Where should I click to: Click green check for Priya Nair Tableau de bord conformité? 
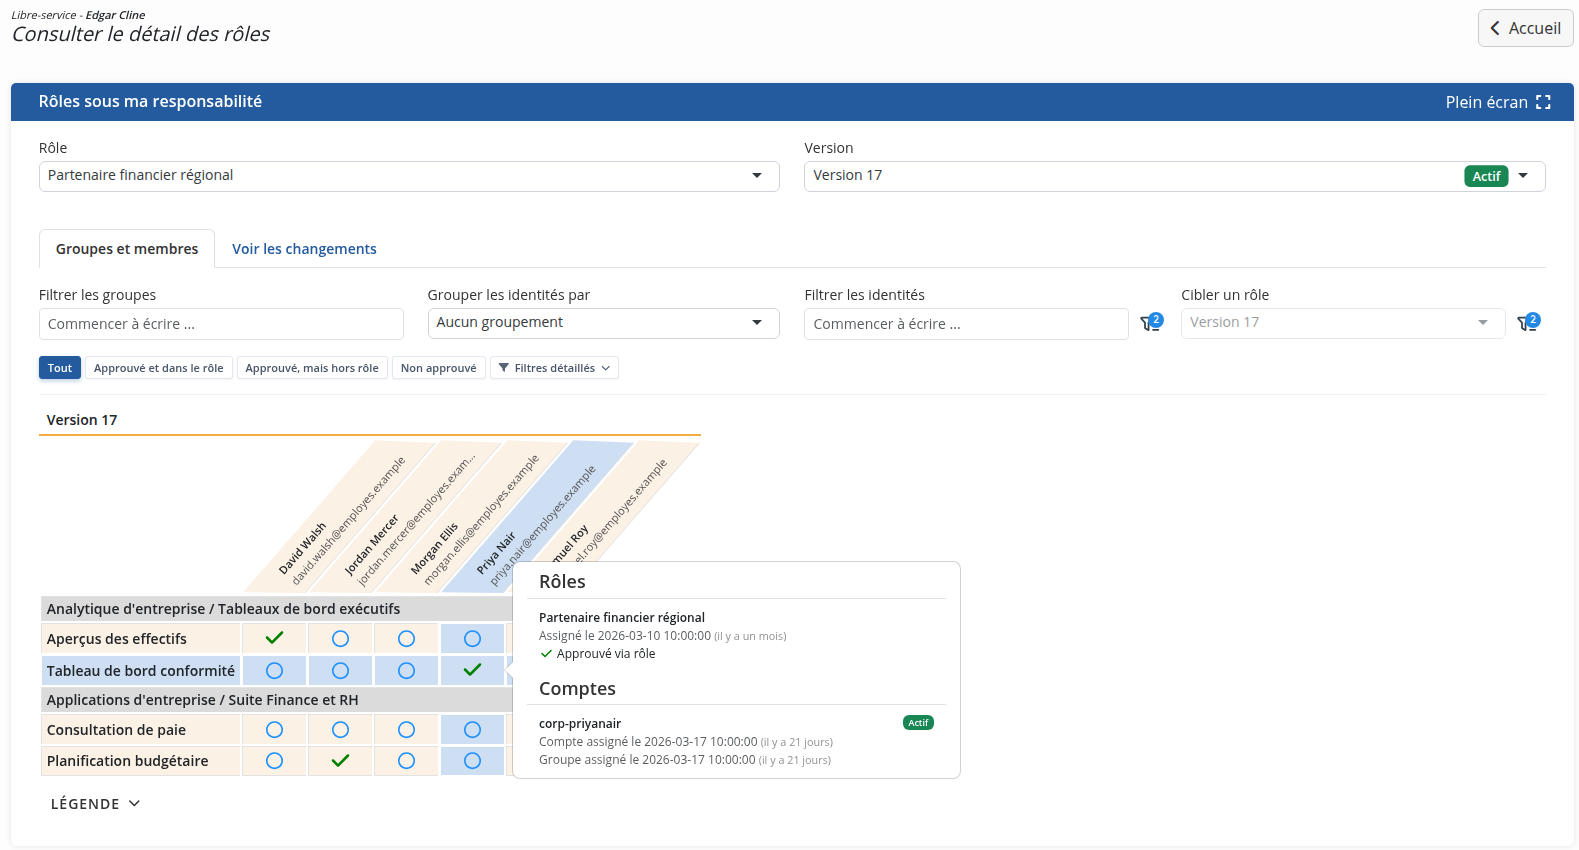[x=472, y=670]
